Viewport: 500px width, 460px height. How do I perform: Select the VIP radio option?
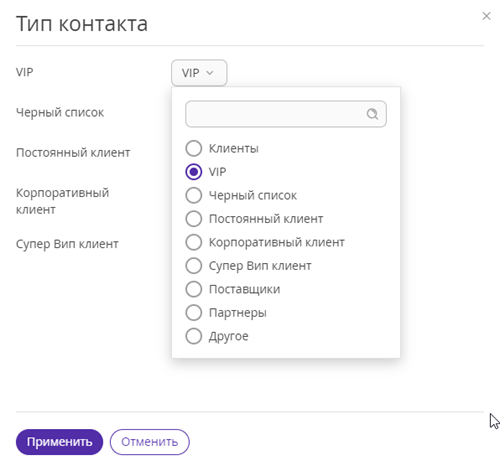(x=194, y=172)
